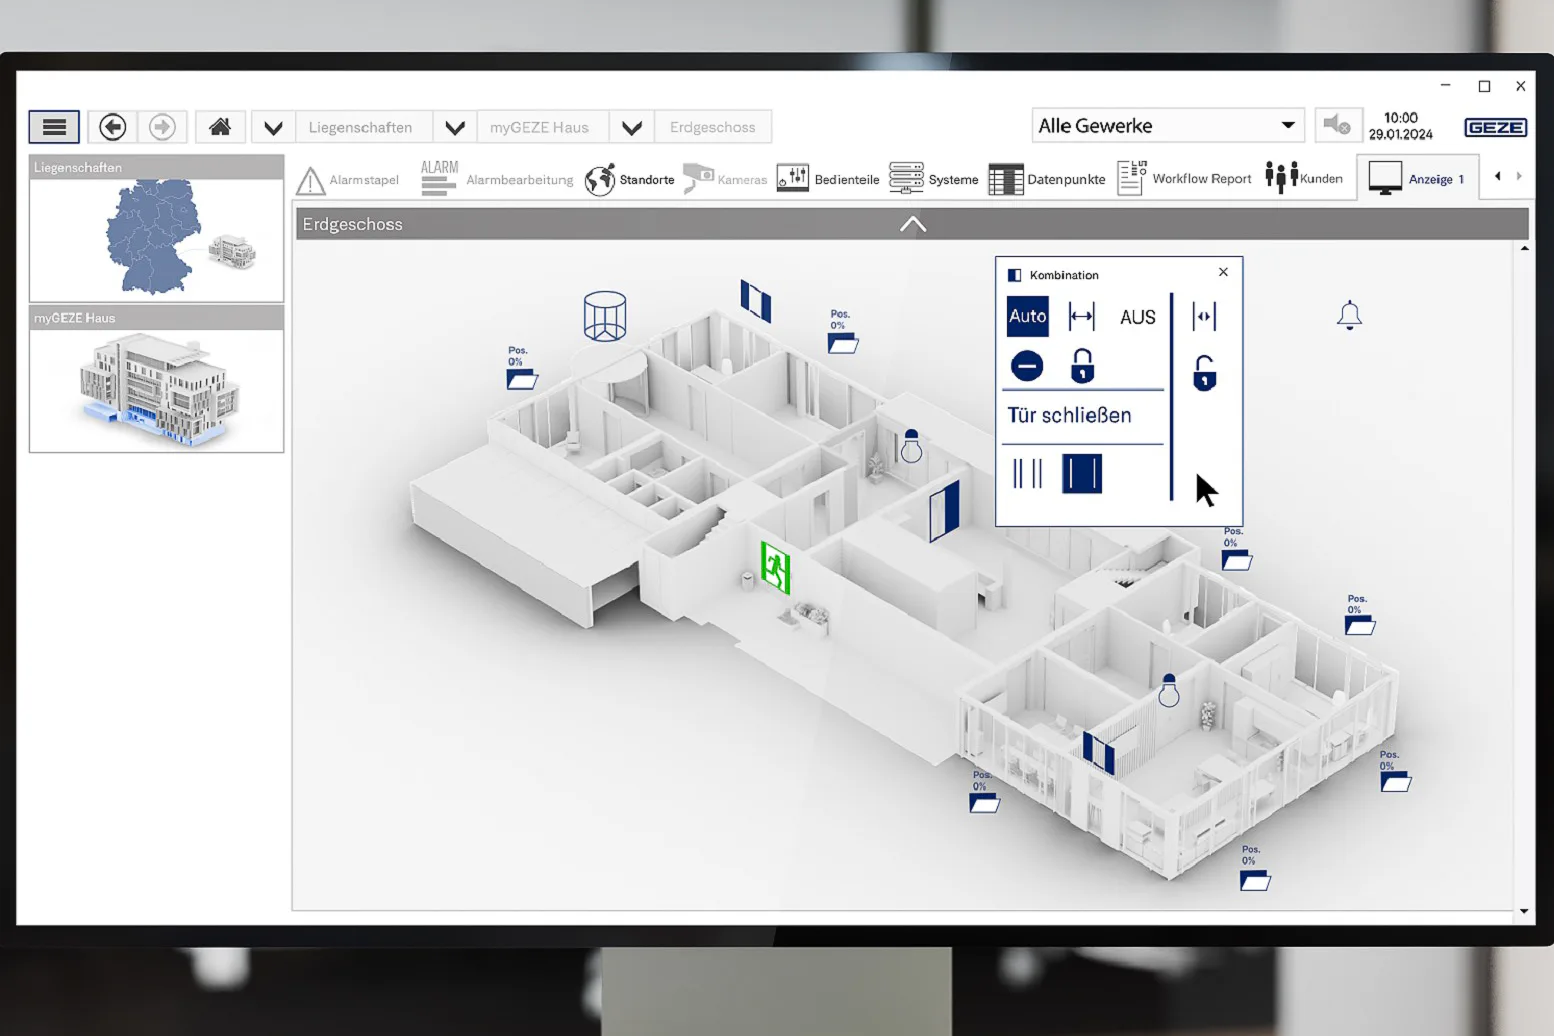This screenshot has width=1554, height=1036.
Task: Select the Germany map thumbnail
Action: [x=157, y=238]
